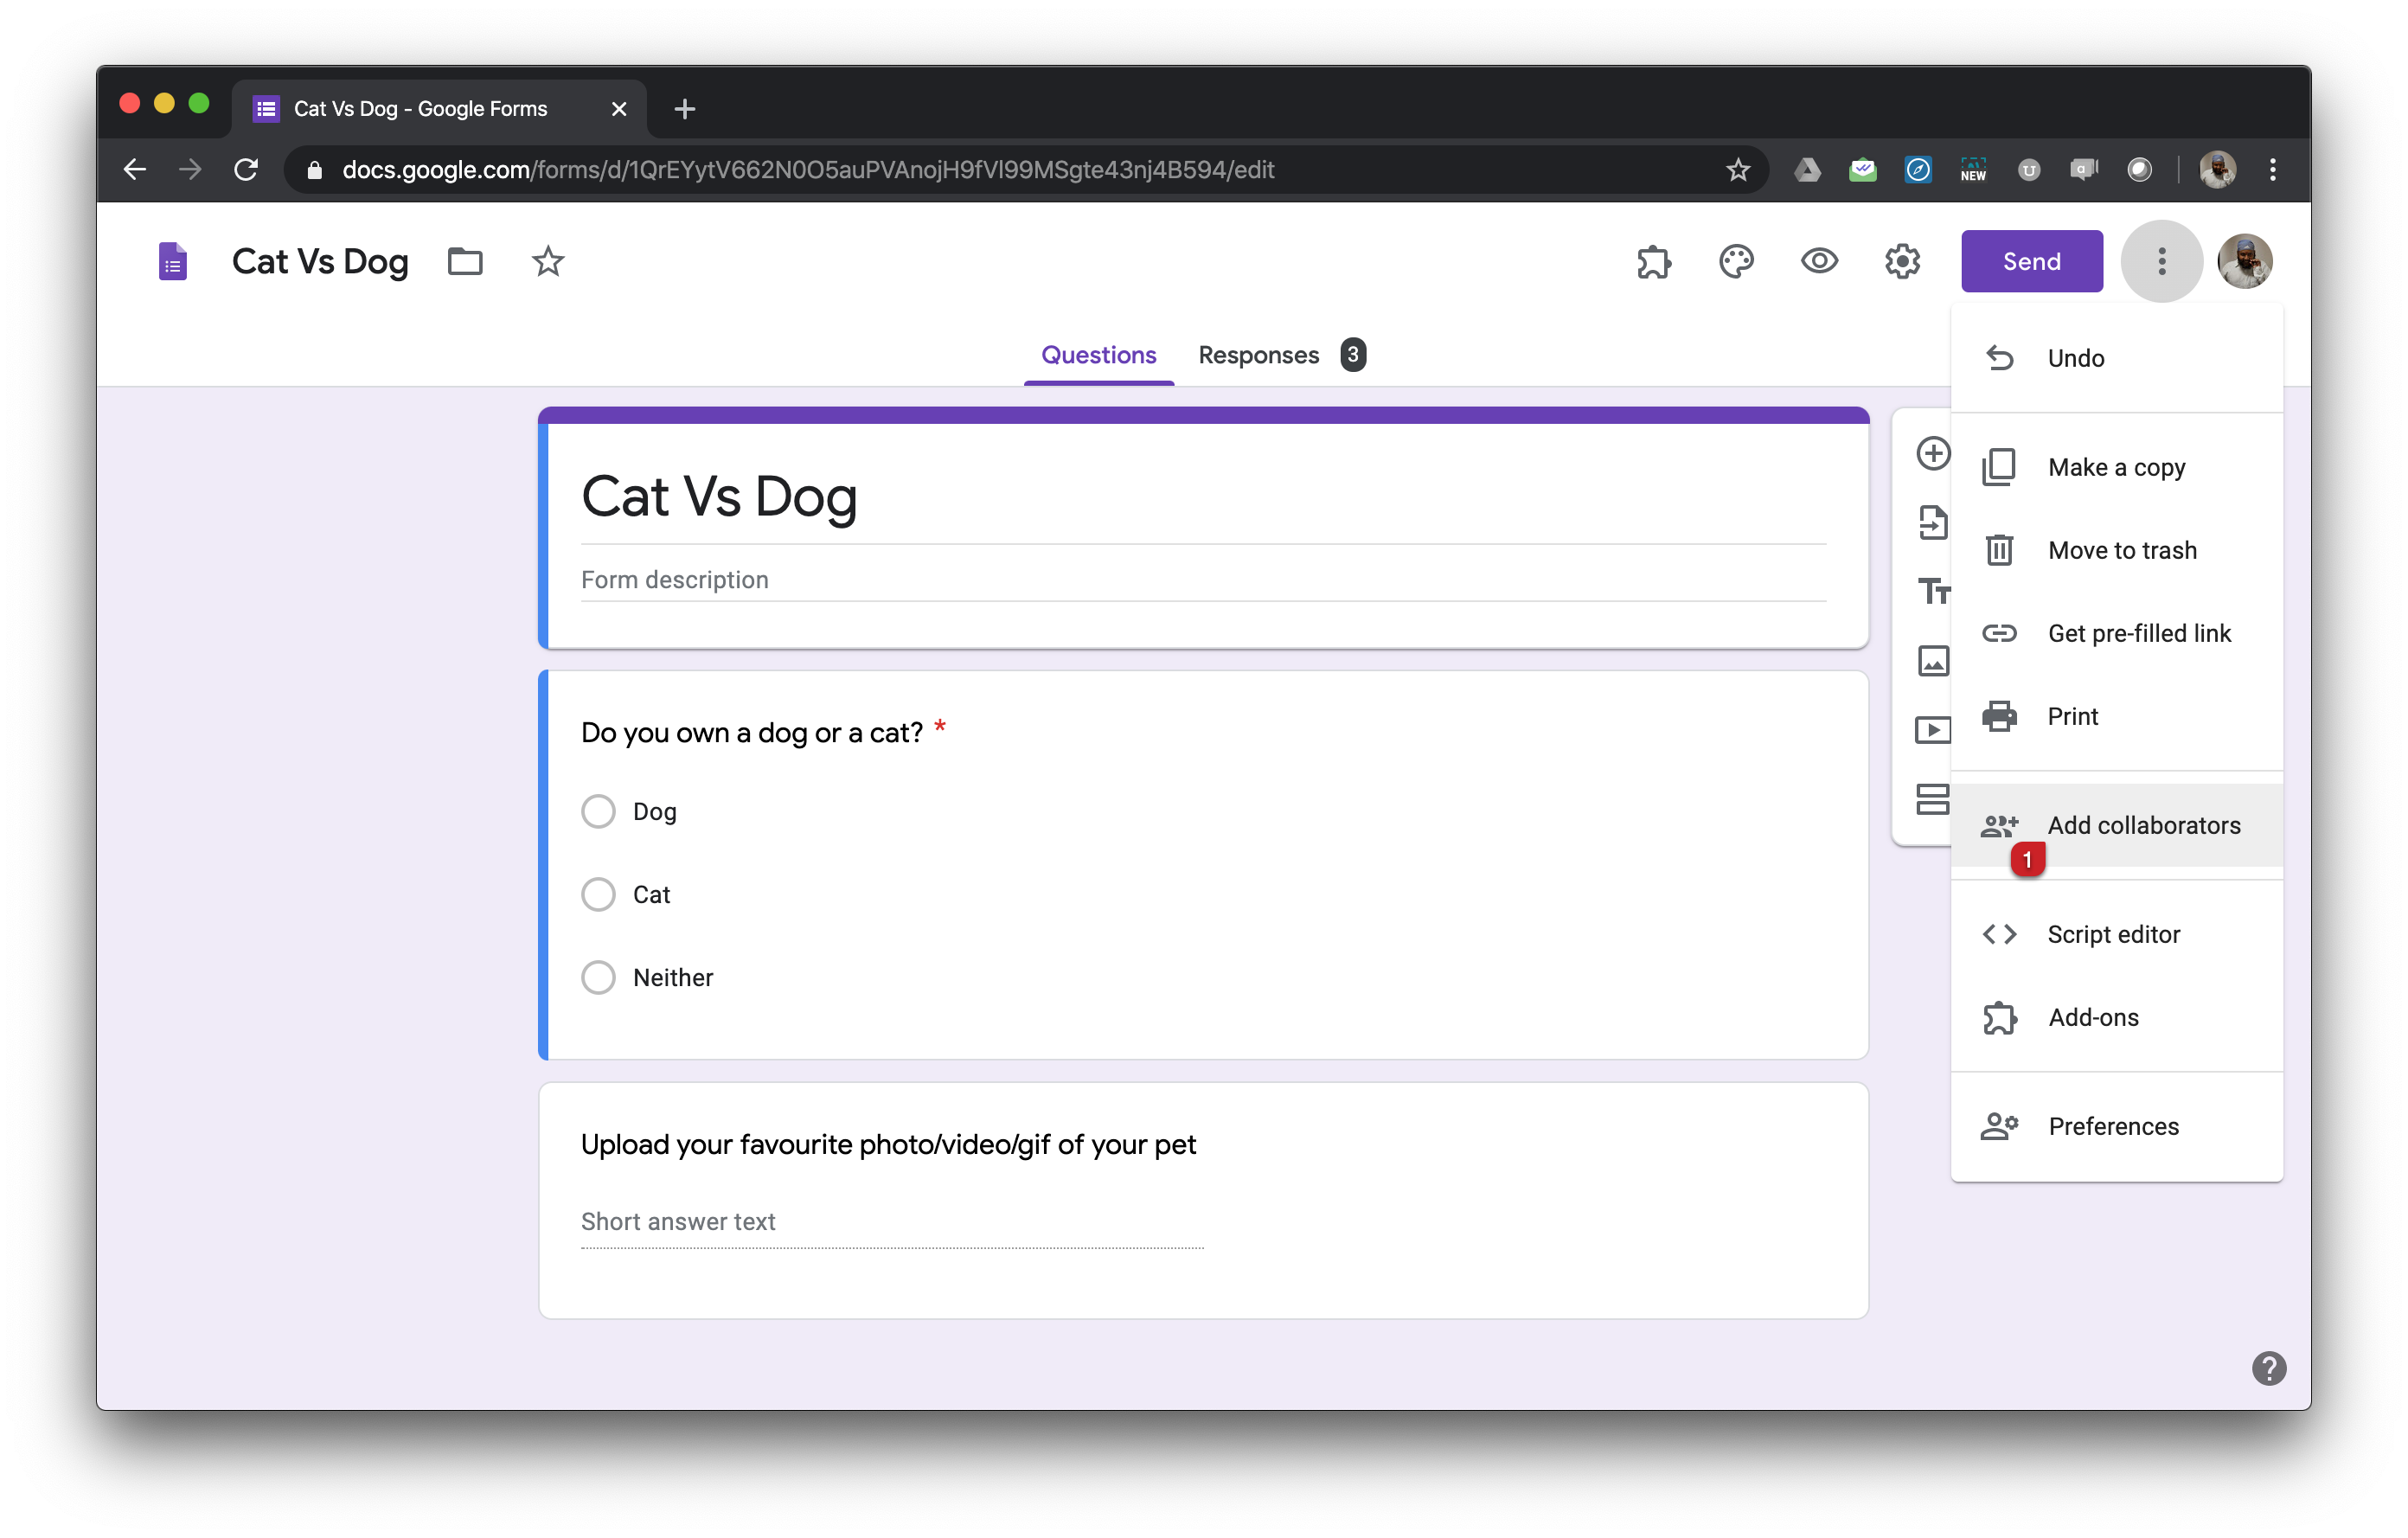This screenshot has height=1538, width=2408.
Task: Select the Cat radio button
Action: (x=599, y=895)
